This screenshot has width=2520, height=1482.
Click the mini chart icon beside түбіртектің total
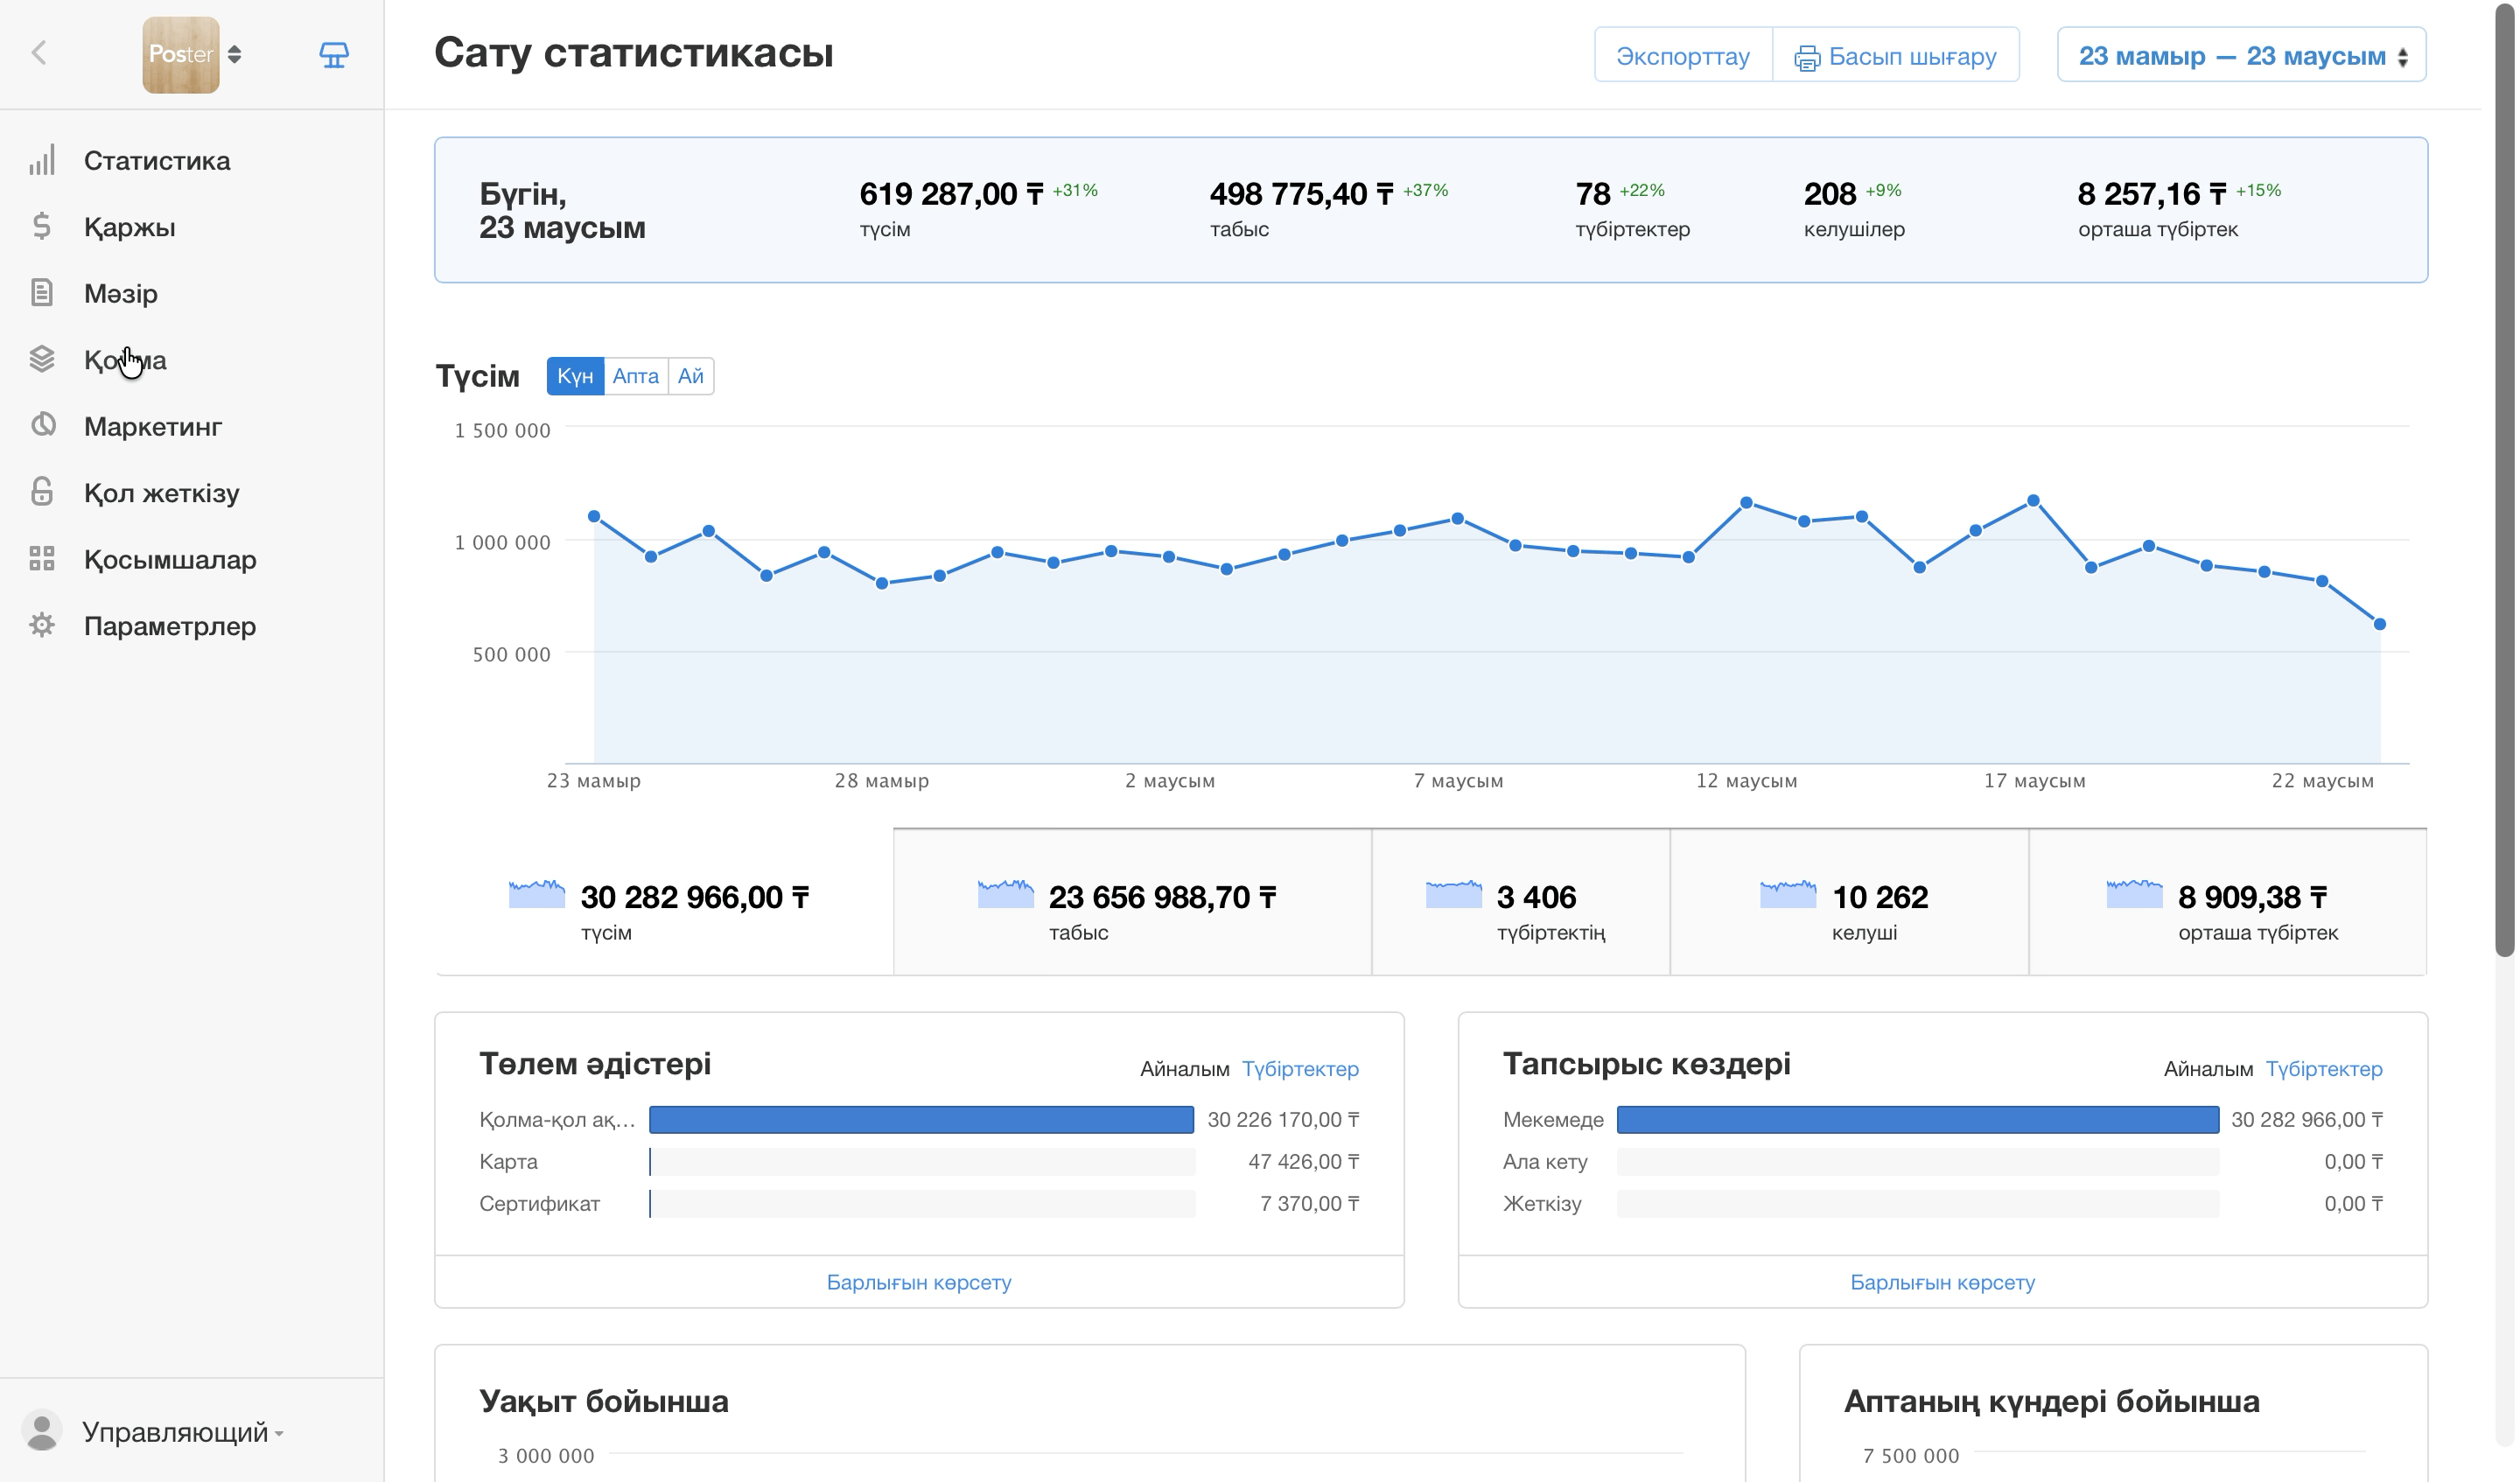pyautogui.click(x=1454, y=893)
